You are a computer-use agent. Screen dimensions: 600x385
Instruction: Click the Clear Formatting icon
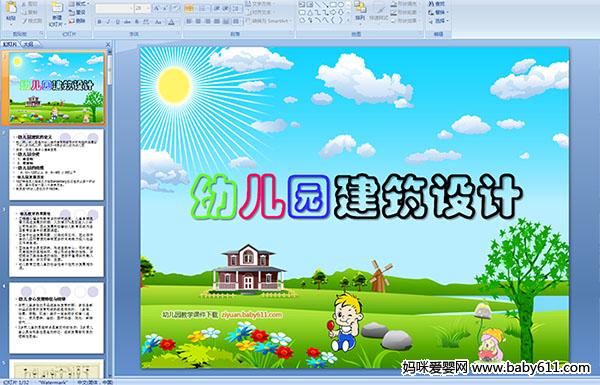coord(175,8)
